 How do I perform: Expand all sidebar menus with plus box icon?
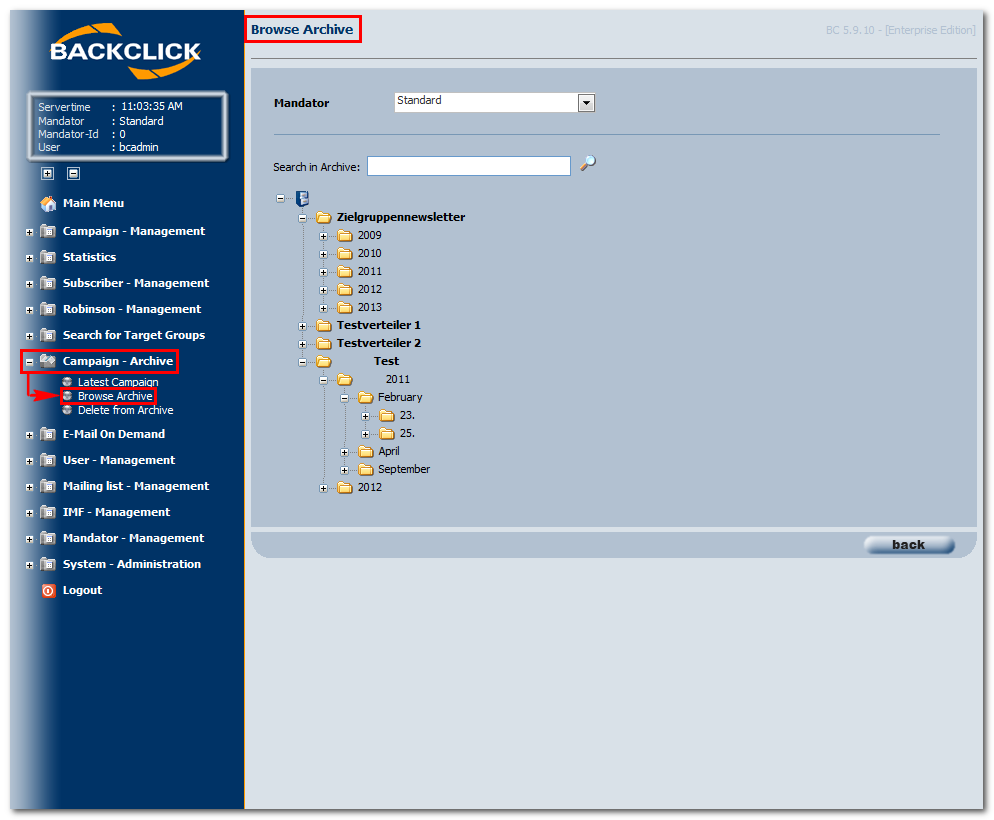click(48, 173)
